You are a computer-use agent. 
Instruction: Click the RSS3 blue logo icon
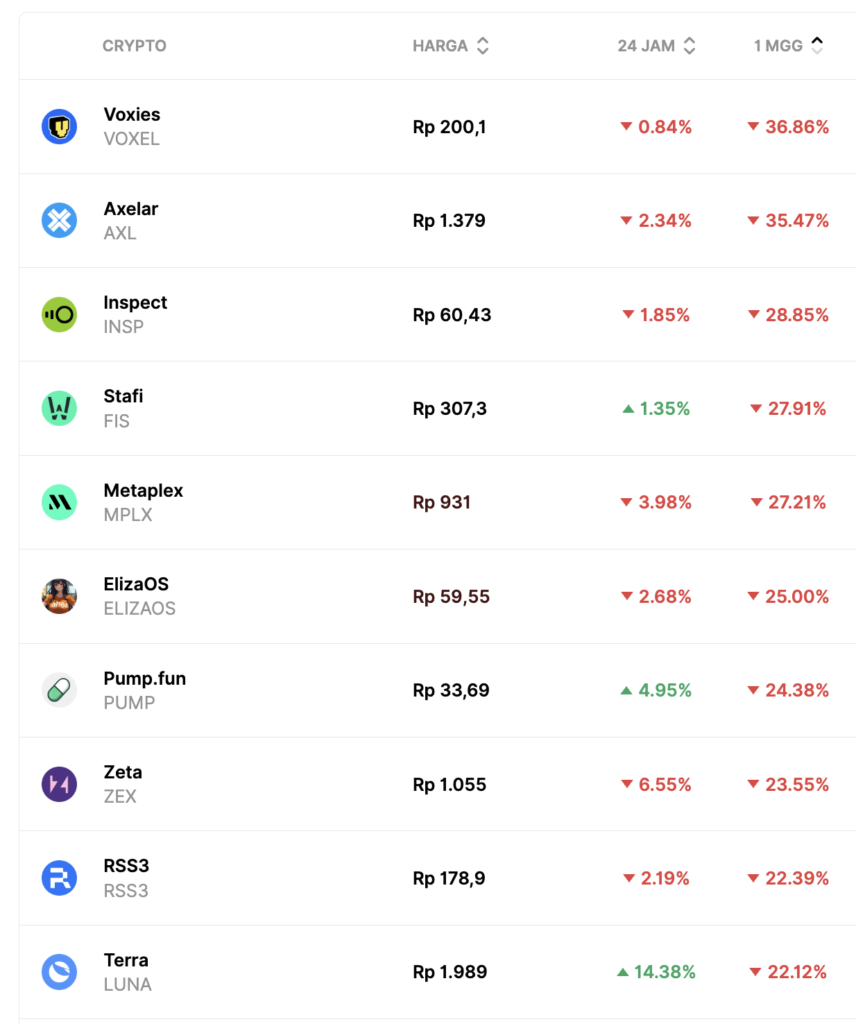pos(59,879)
